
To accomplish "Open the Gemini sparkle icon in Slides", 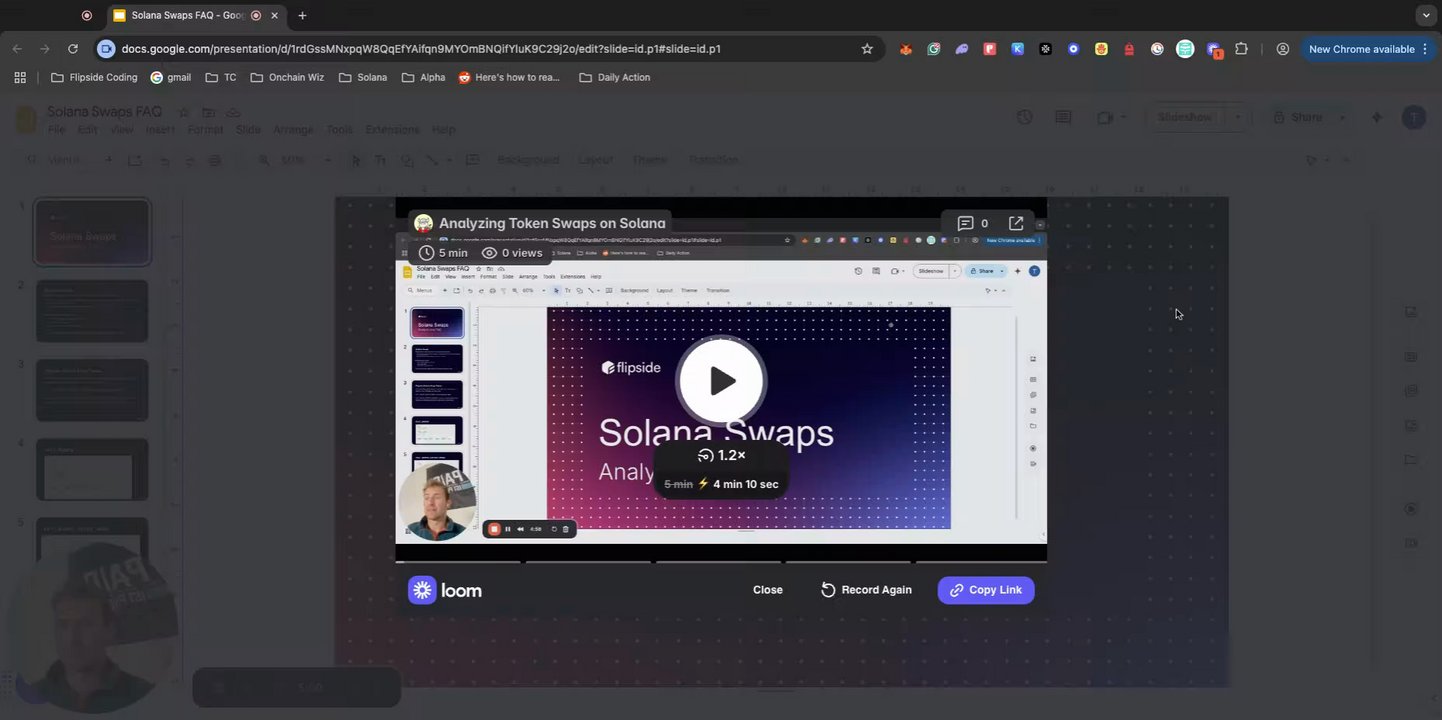I will [x=1377, y=117].
